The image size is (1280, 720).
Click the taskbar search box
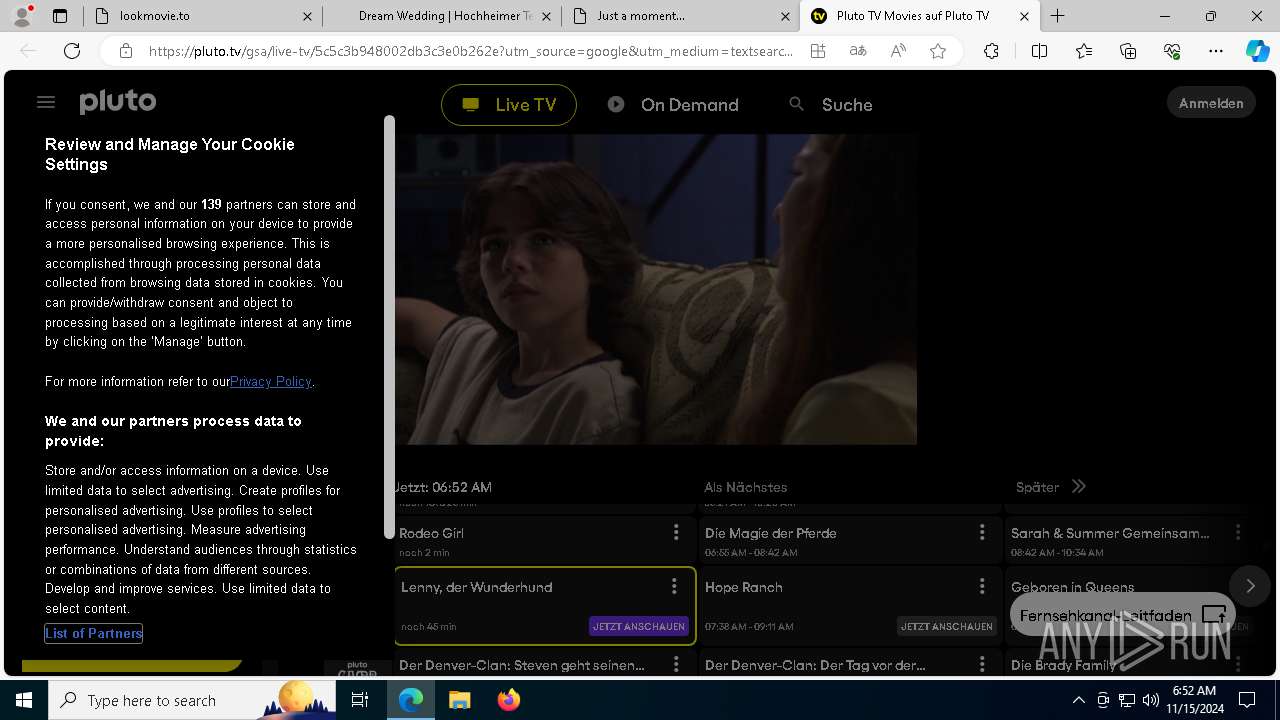[192, 700]
